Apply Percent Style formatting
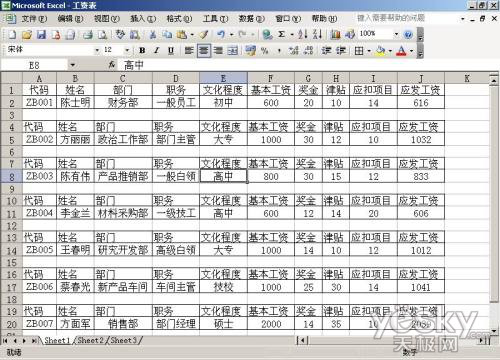500x360 pixels. [265, 51]
